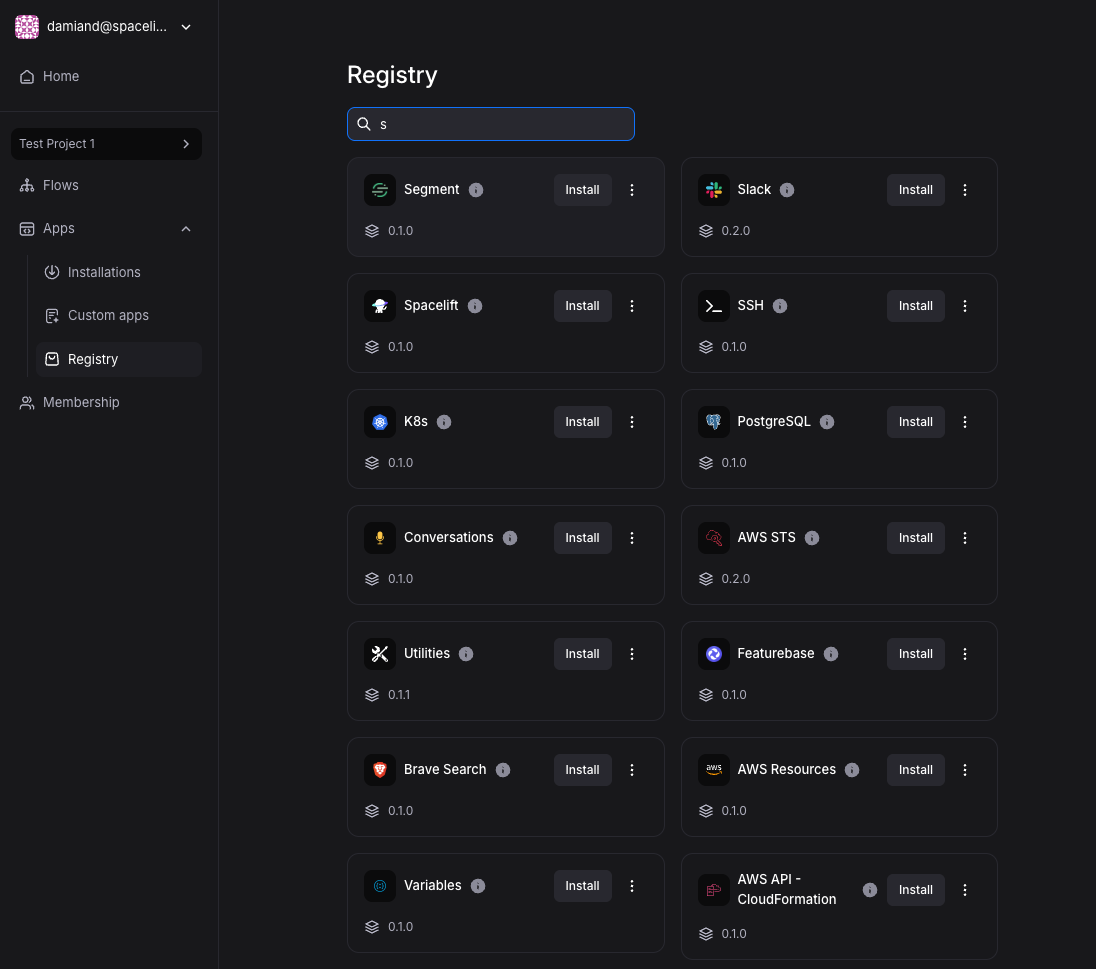This screenshot has width=1096, height=969.
Task: Select the Conversations microphone icon
Action: (380, 537)
